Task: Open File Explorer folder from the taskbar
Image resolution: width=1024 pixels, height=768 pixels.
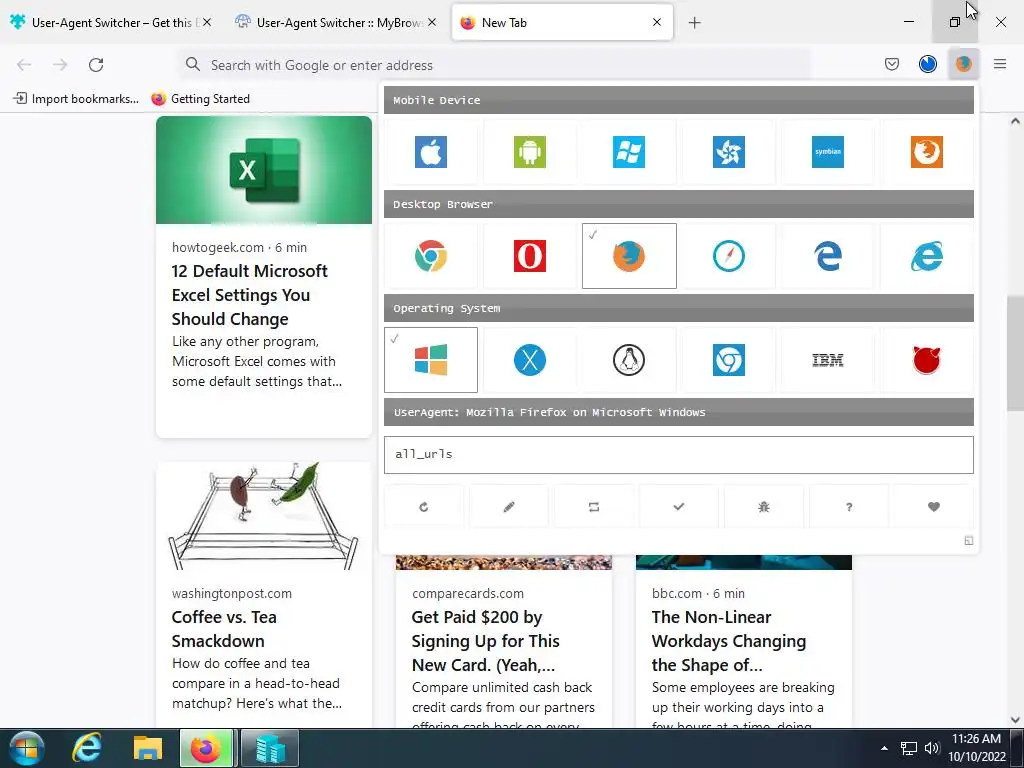Action: [x=148, y=748]
